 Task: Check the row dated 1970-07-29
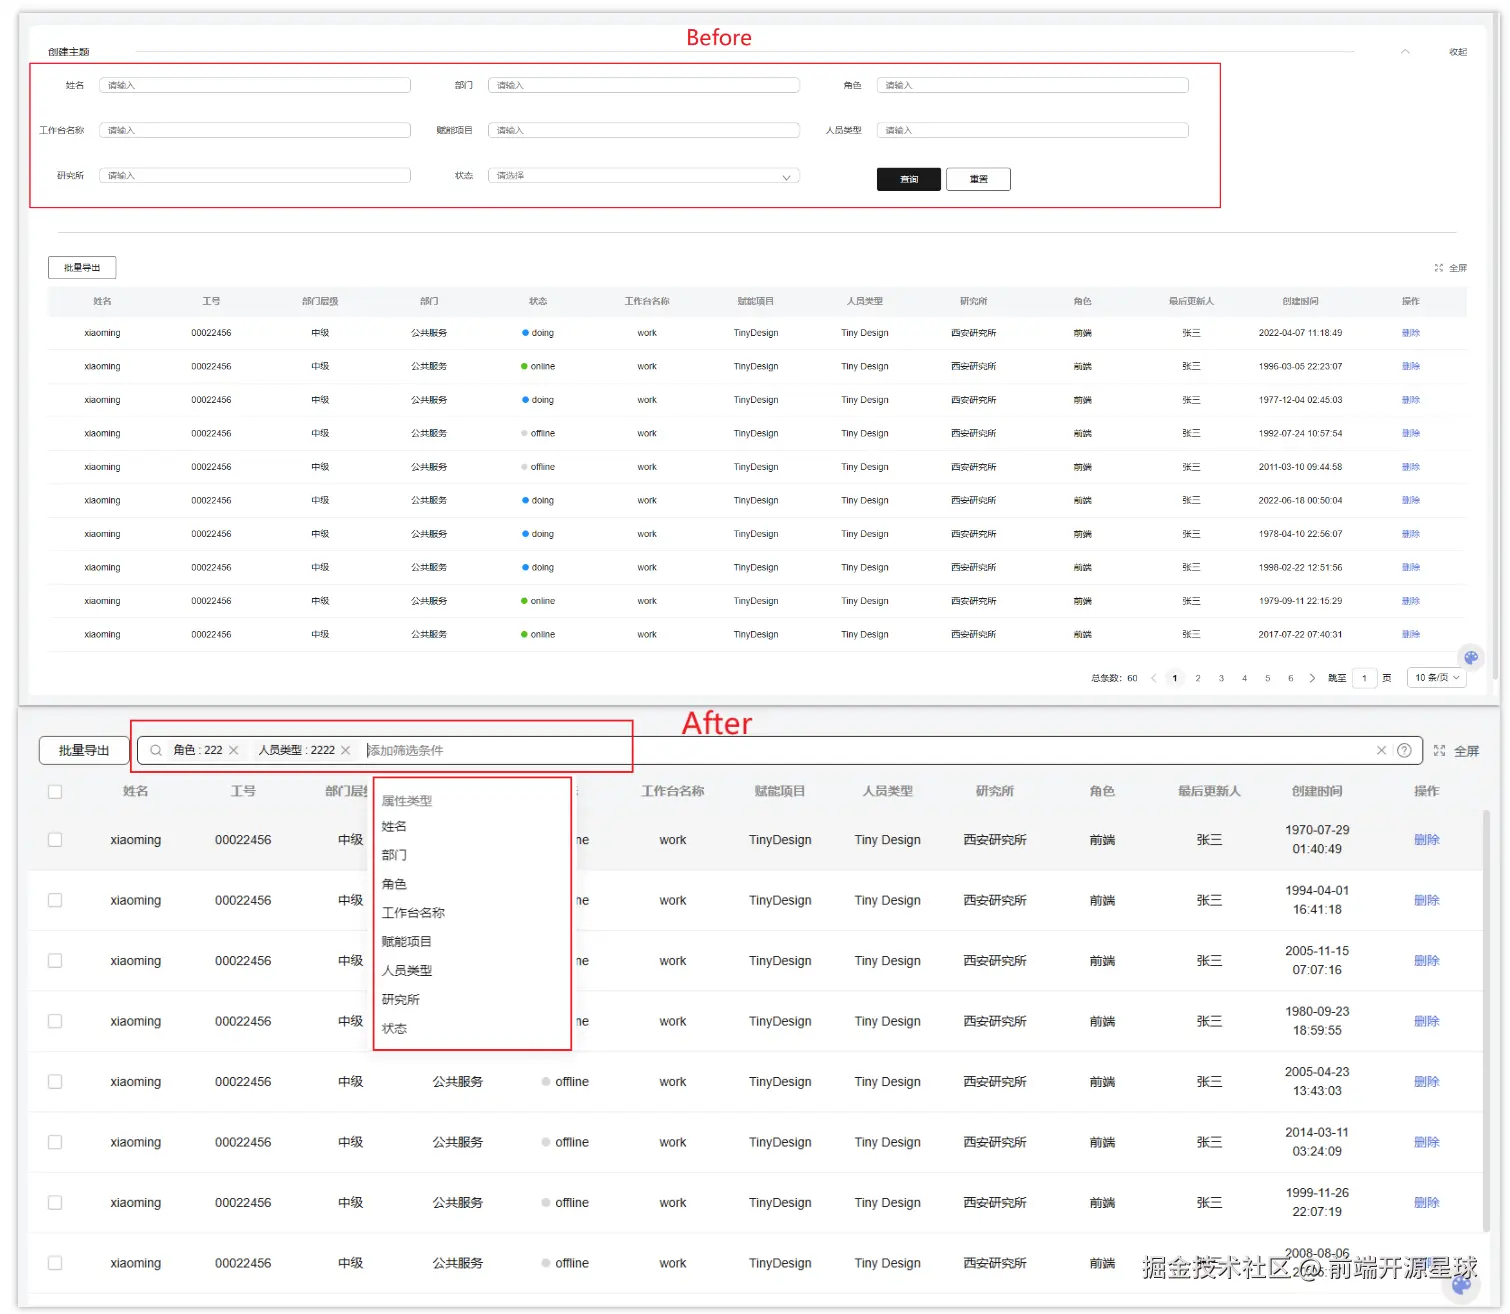[x=55, y=840]
